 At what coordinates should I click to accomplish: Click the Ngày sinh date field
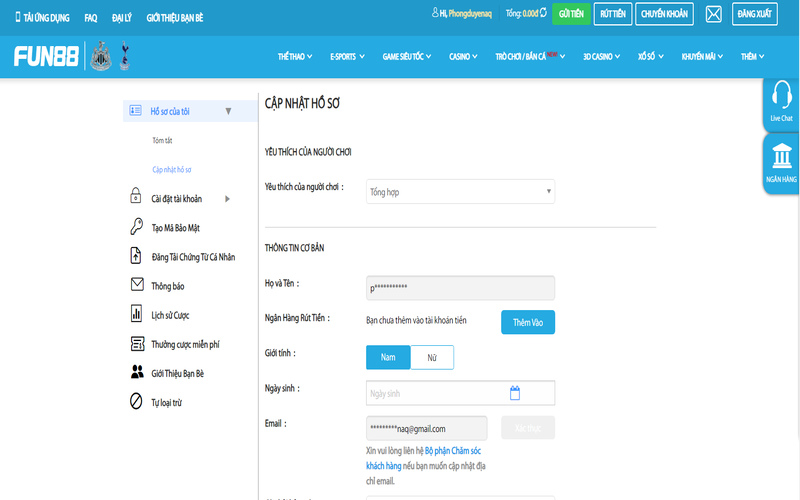pyautogui.click(x=460, y=393)
